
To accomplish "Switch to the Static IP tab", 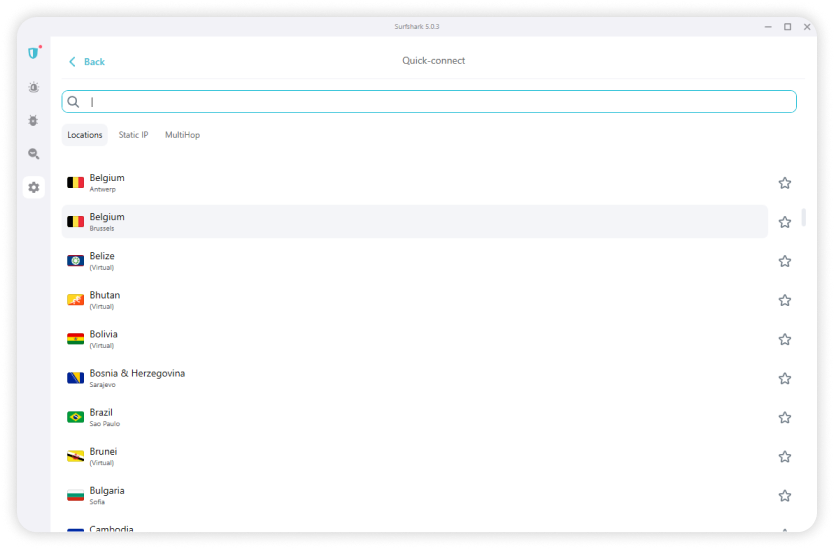I will tap(133, 135).
